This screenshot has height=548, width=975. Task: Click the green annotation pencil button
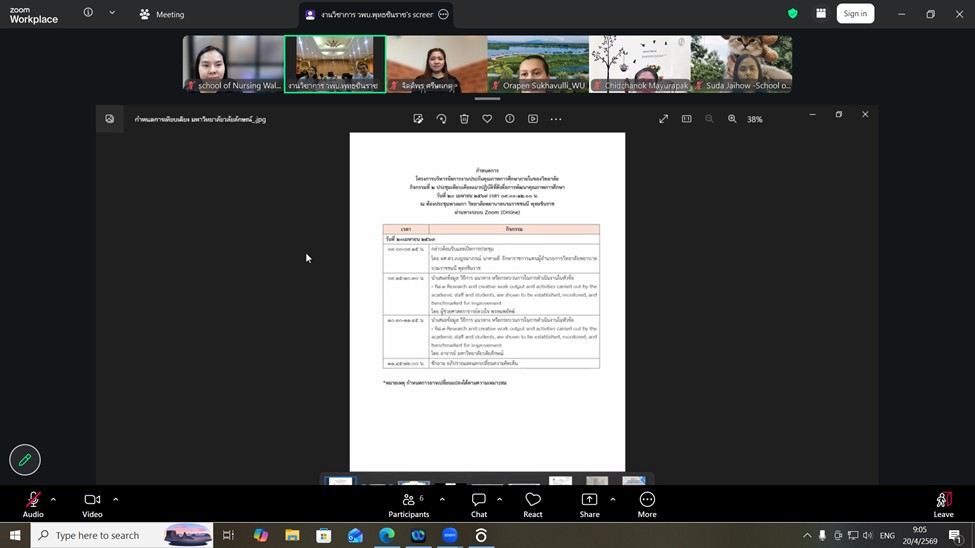coord(25,460)
